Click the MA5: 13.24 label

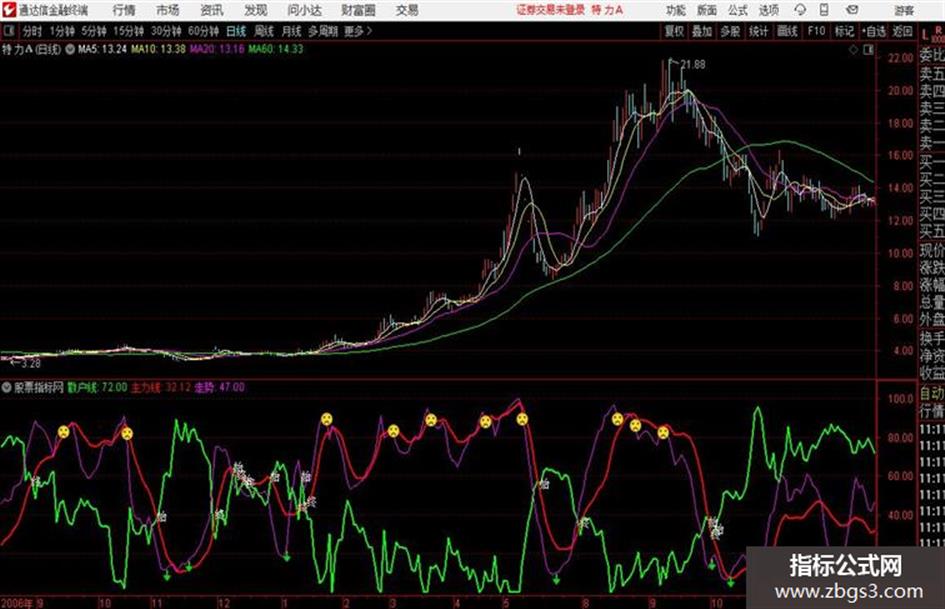(102, 49)
